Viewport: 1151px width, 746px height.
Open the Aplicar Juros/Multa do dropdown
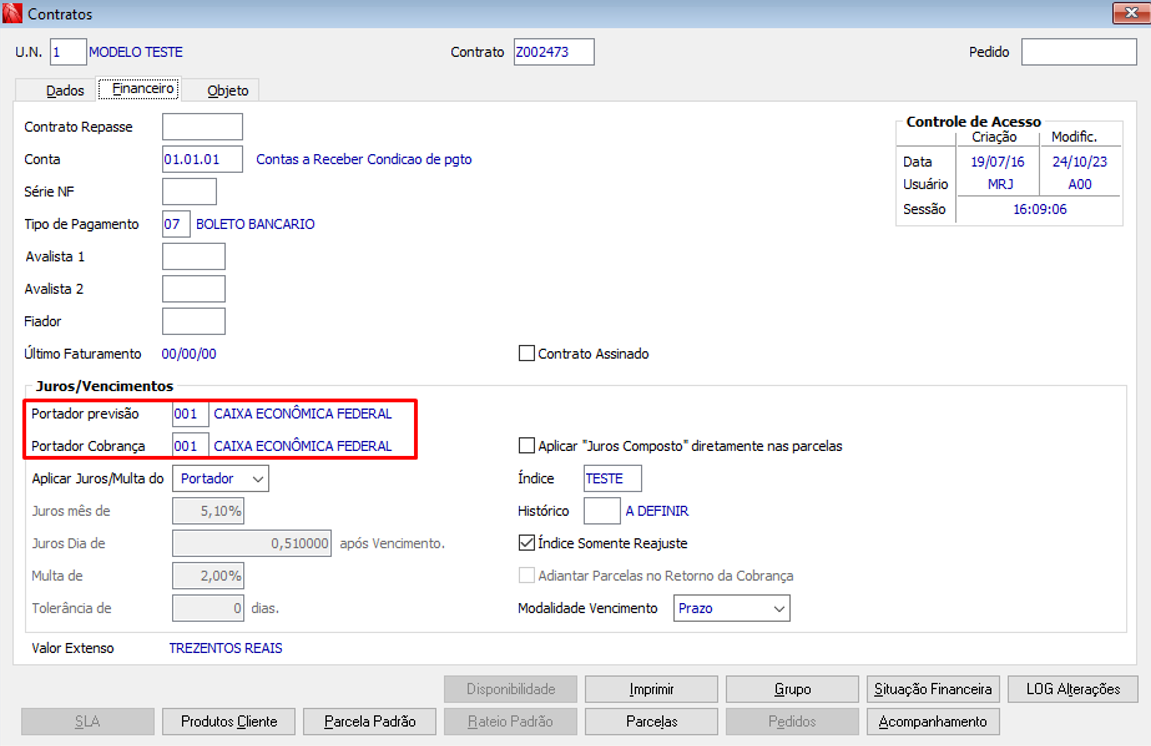point(220,478)
